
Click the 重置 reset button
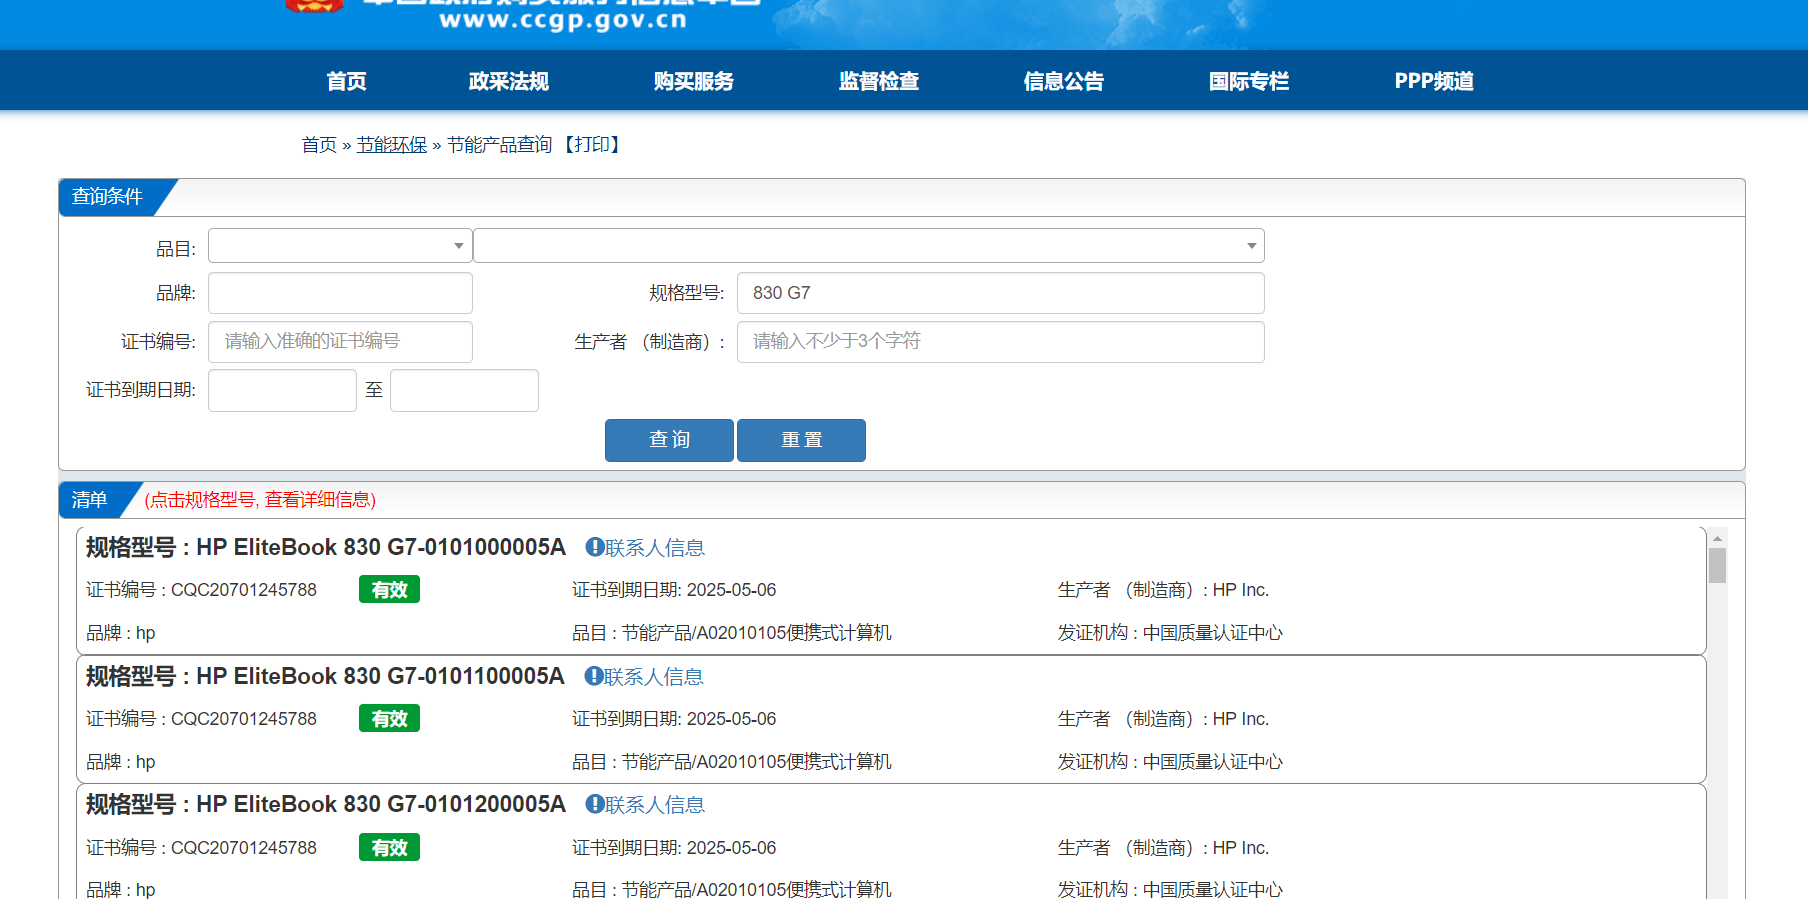pos(801,440)
